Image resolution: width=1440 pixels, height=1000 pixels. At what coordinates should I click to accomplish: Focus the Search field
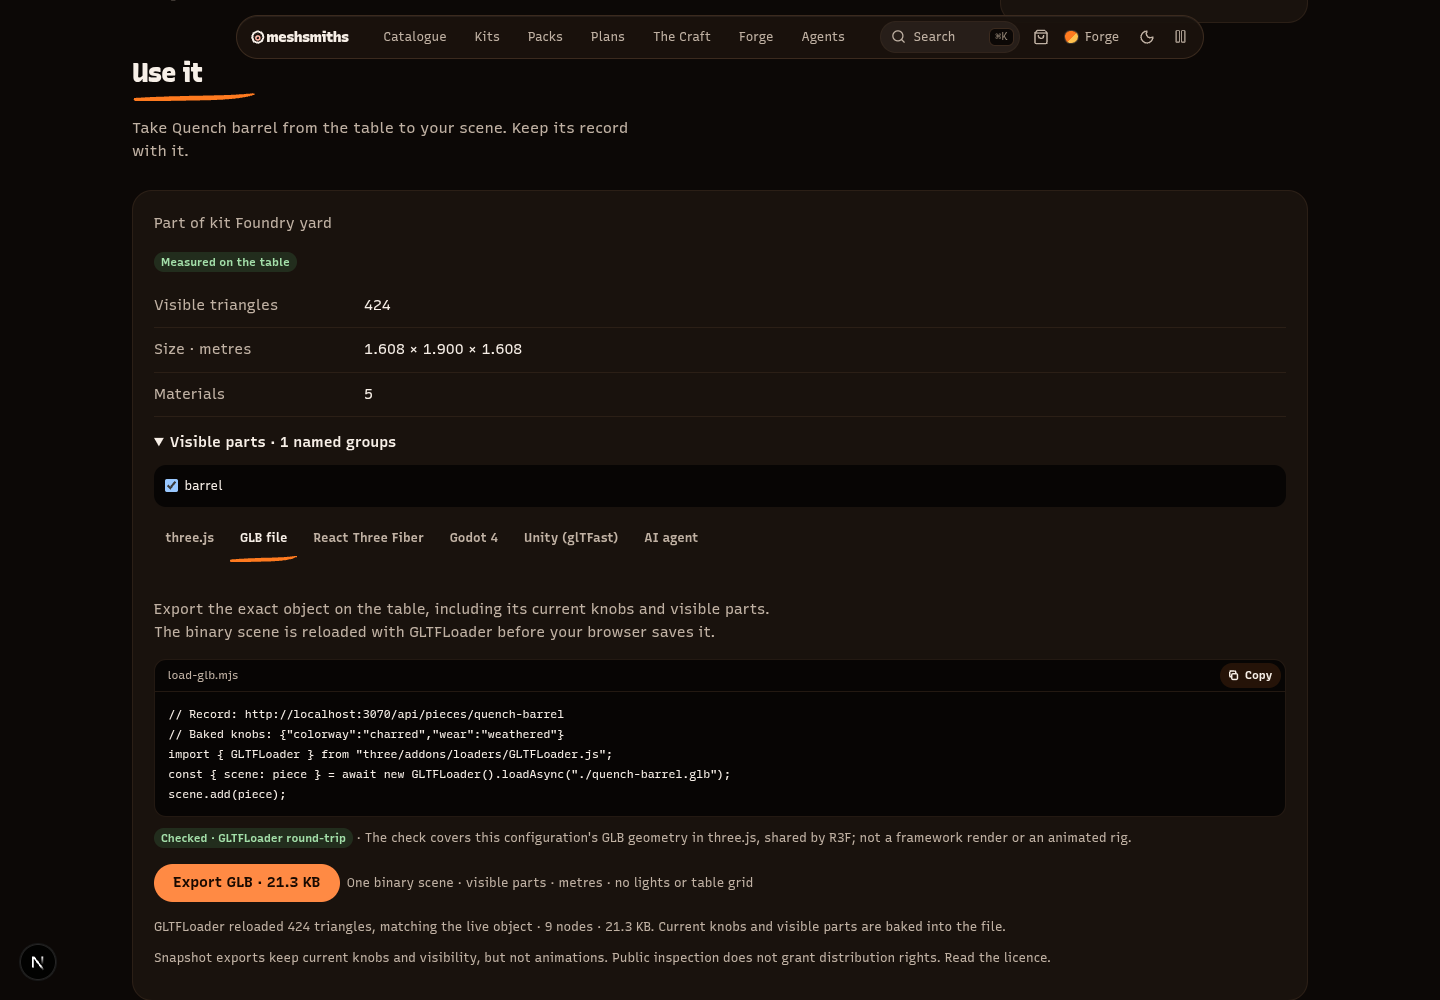(x=950, y=37)
